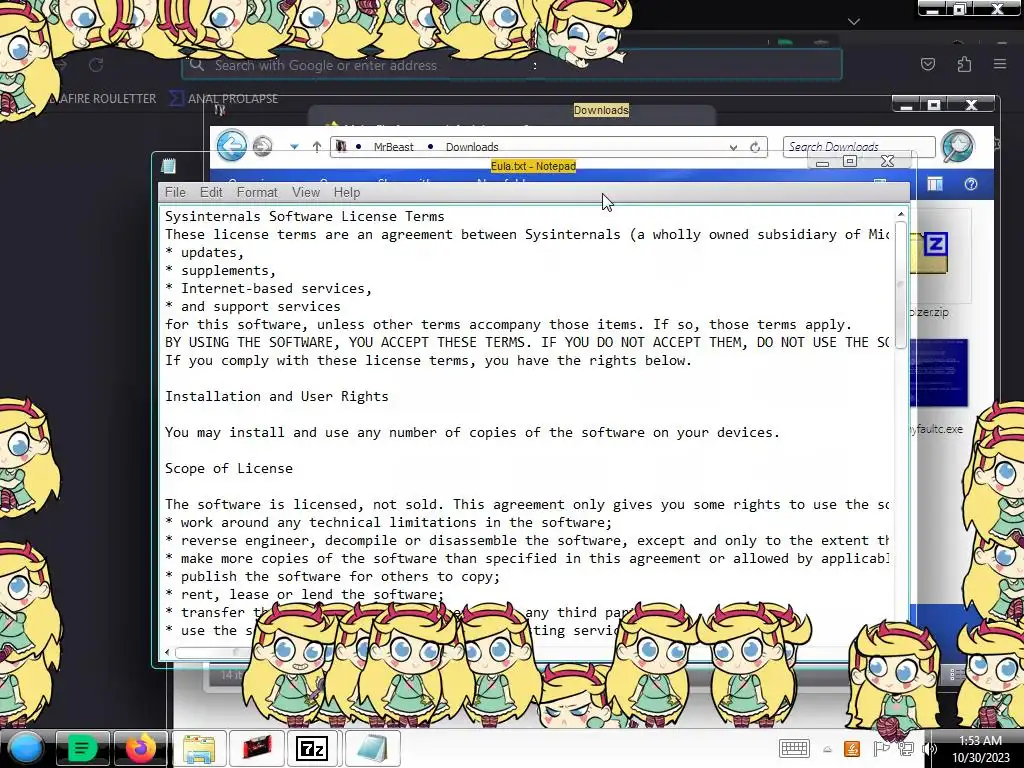The image size is (1024, 768).
Task: Click '* work around any technical limitations' line
Action: [389, 522]
